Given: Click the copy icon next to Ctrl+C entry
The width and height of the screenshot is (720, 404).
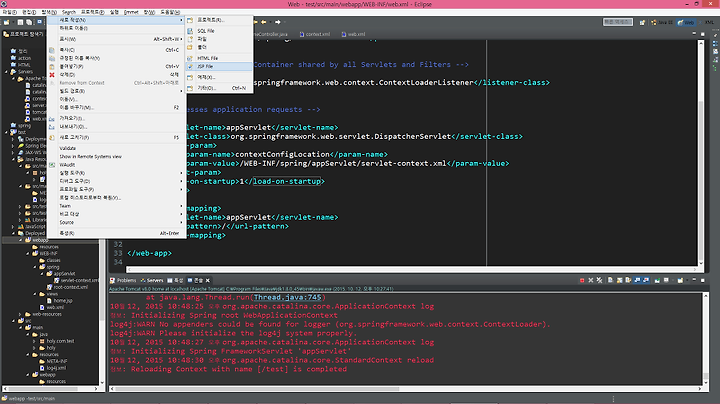Looking at the screenshot, I should pyautogui.click(x=52, y=50).
